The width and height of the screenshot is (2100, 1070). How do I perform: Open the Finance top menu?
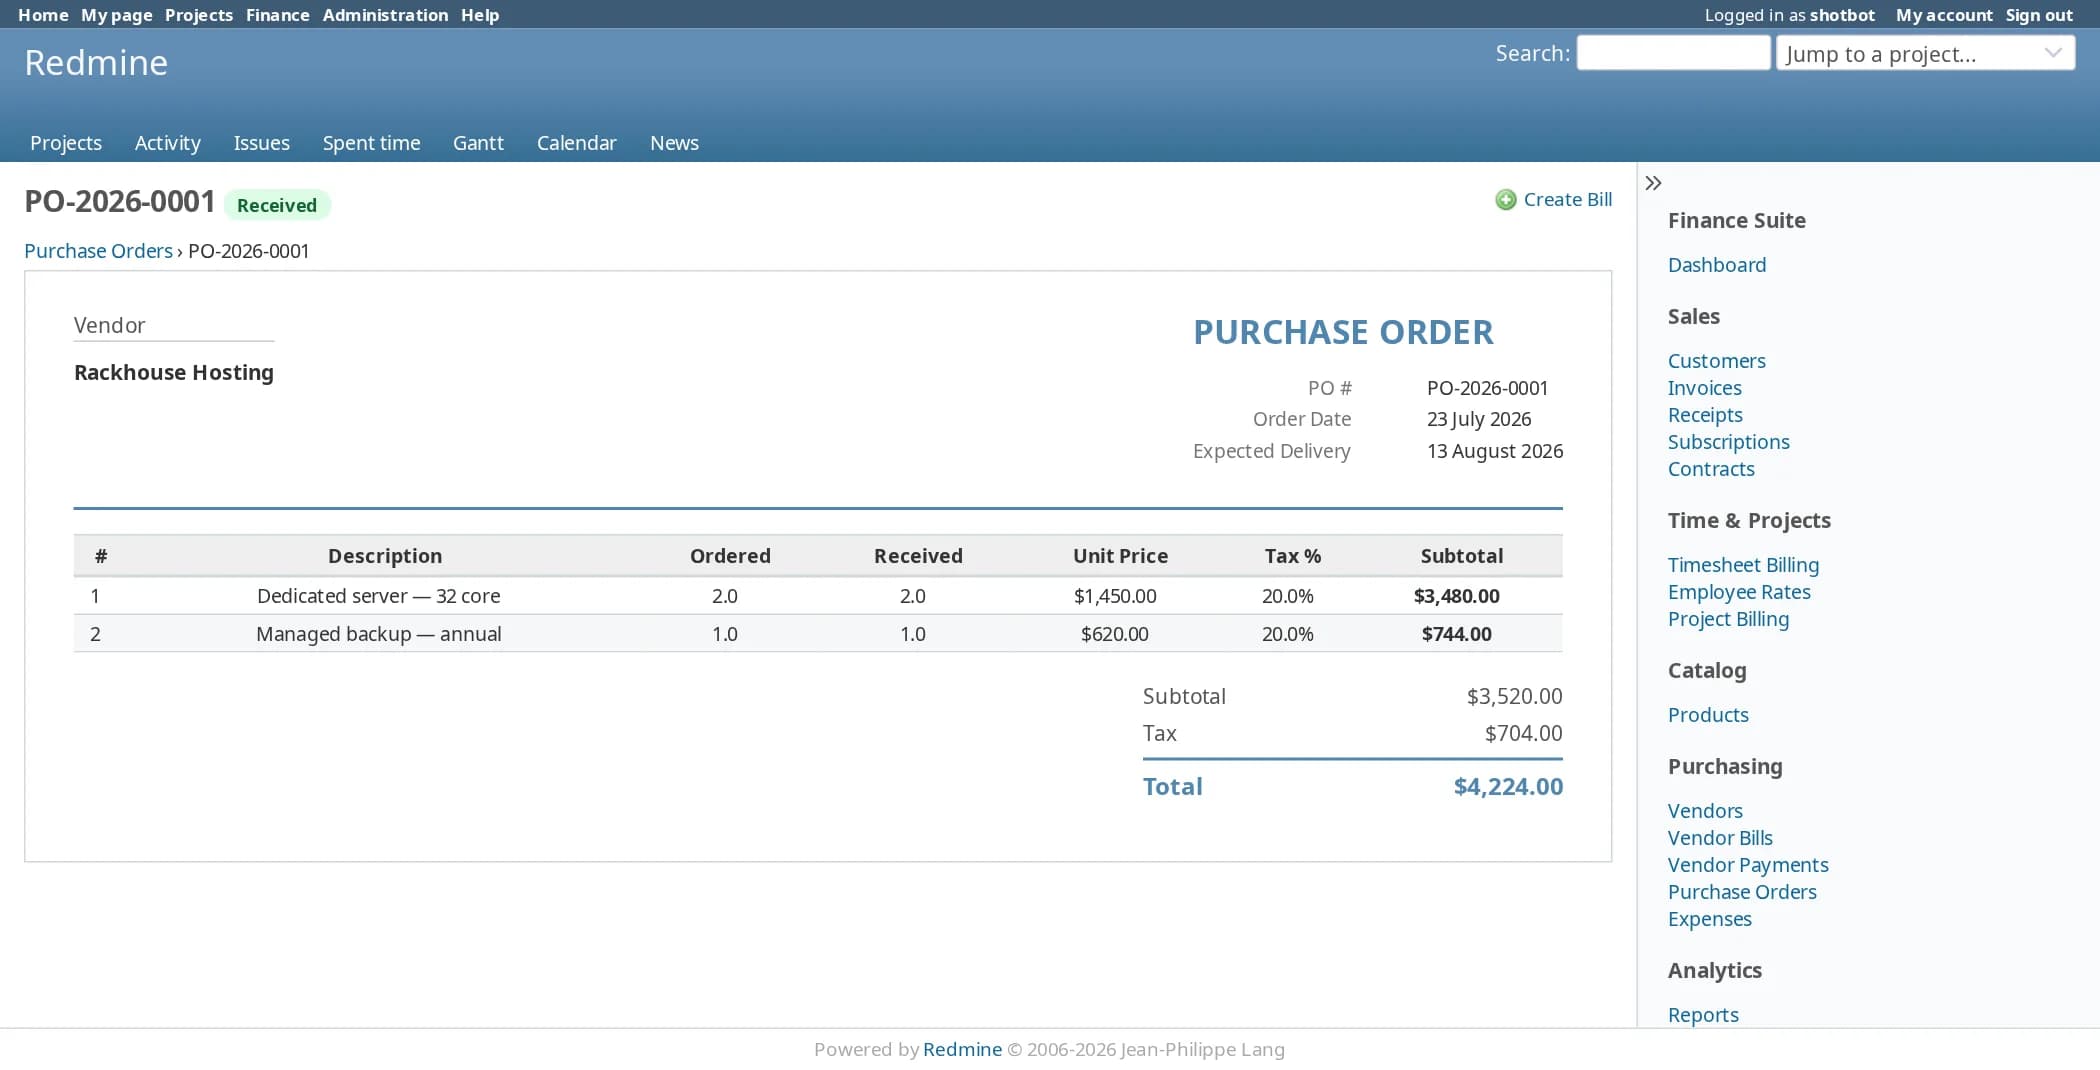(277, 15)
